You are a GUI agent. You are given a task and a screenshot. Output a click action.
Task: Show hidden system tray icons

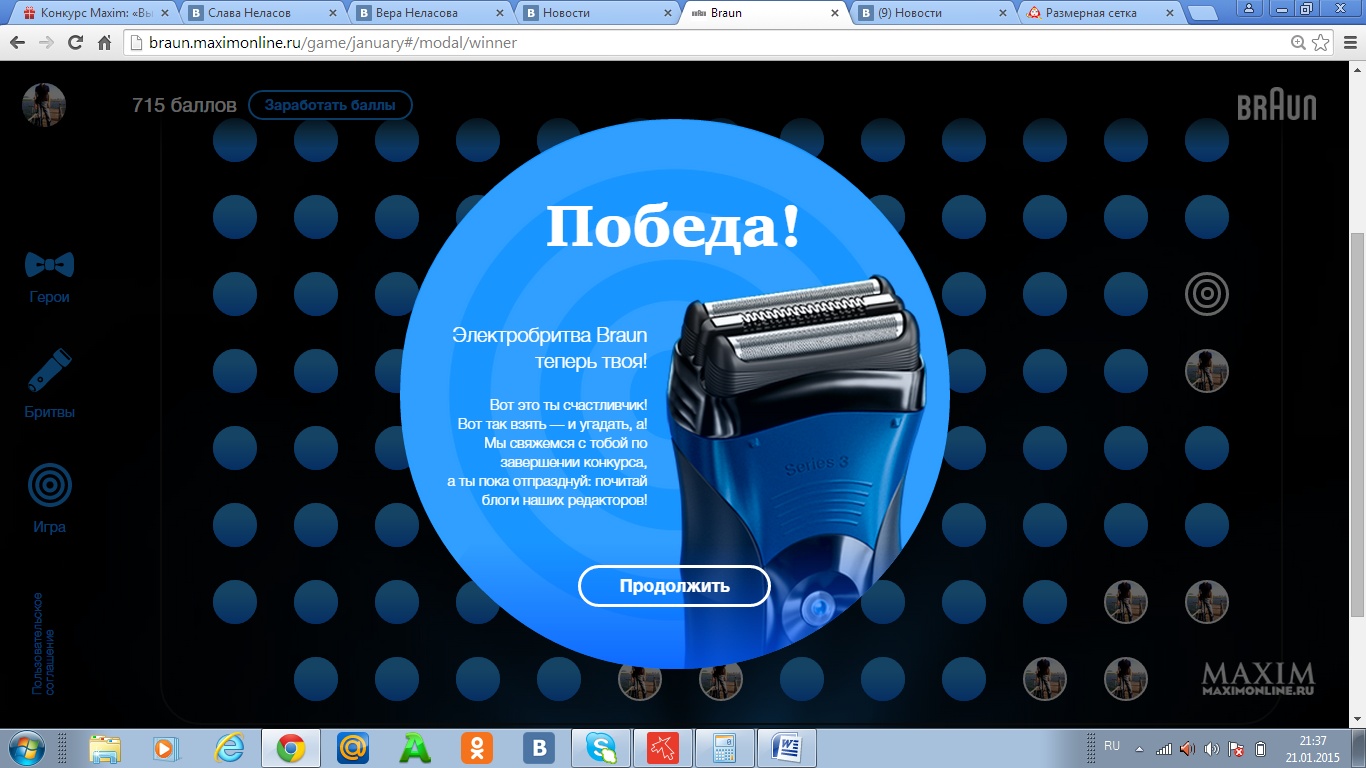[x=1138, y=748]
